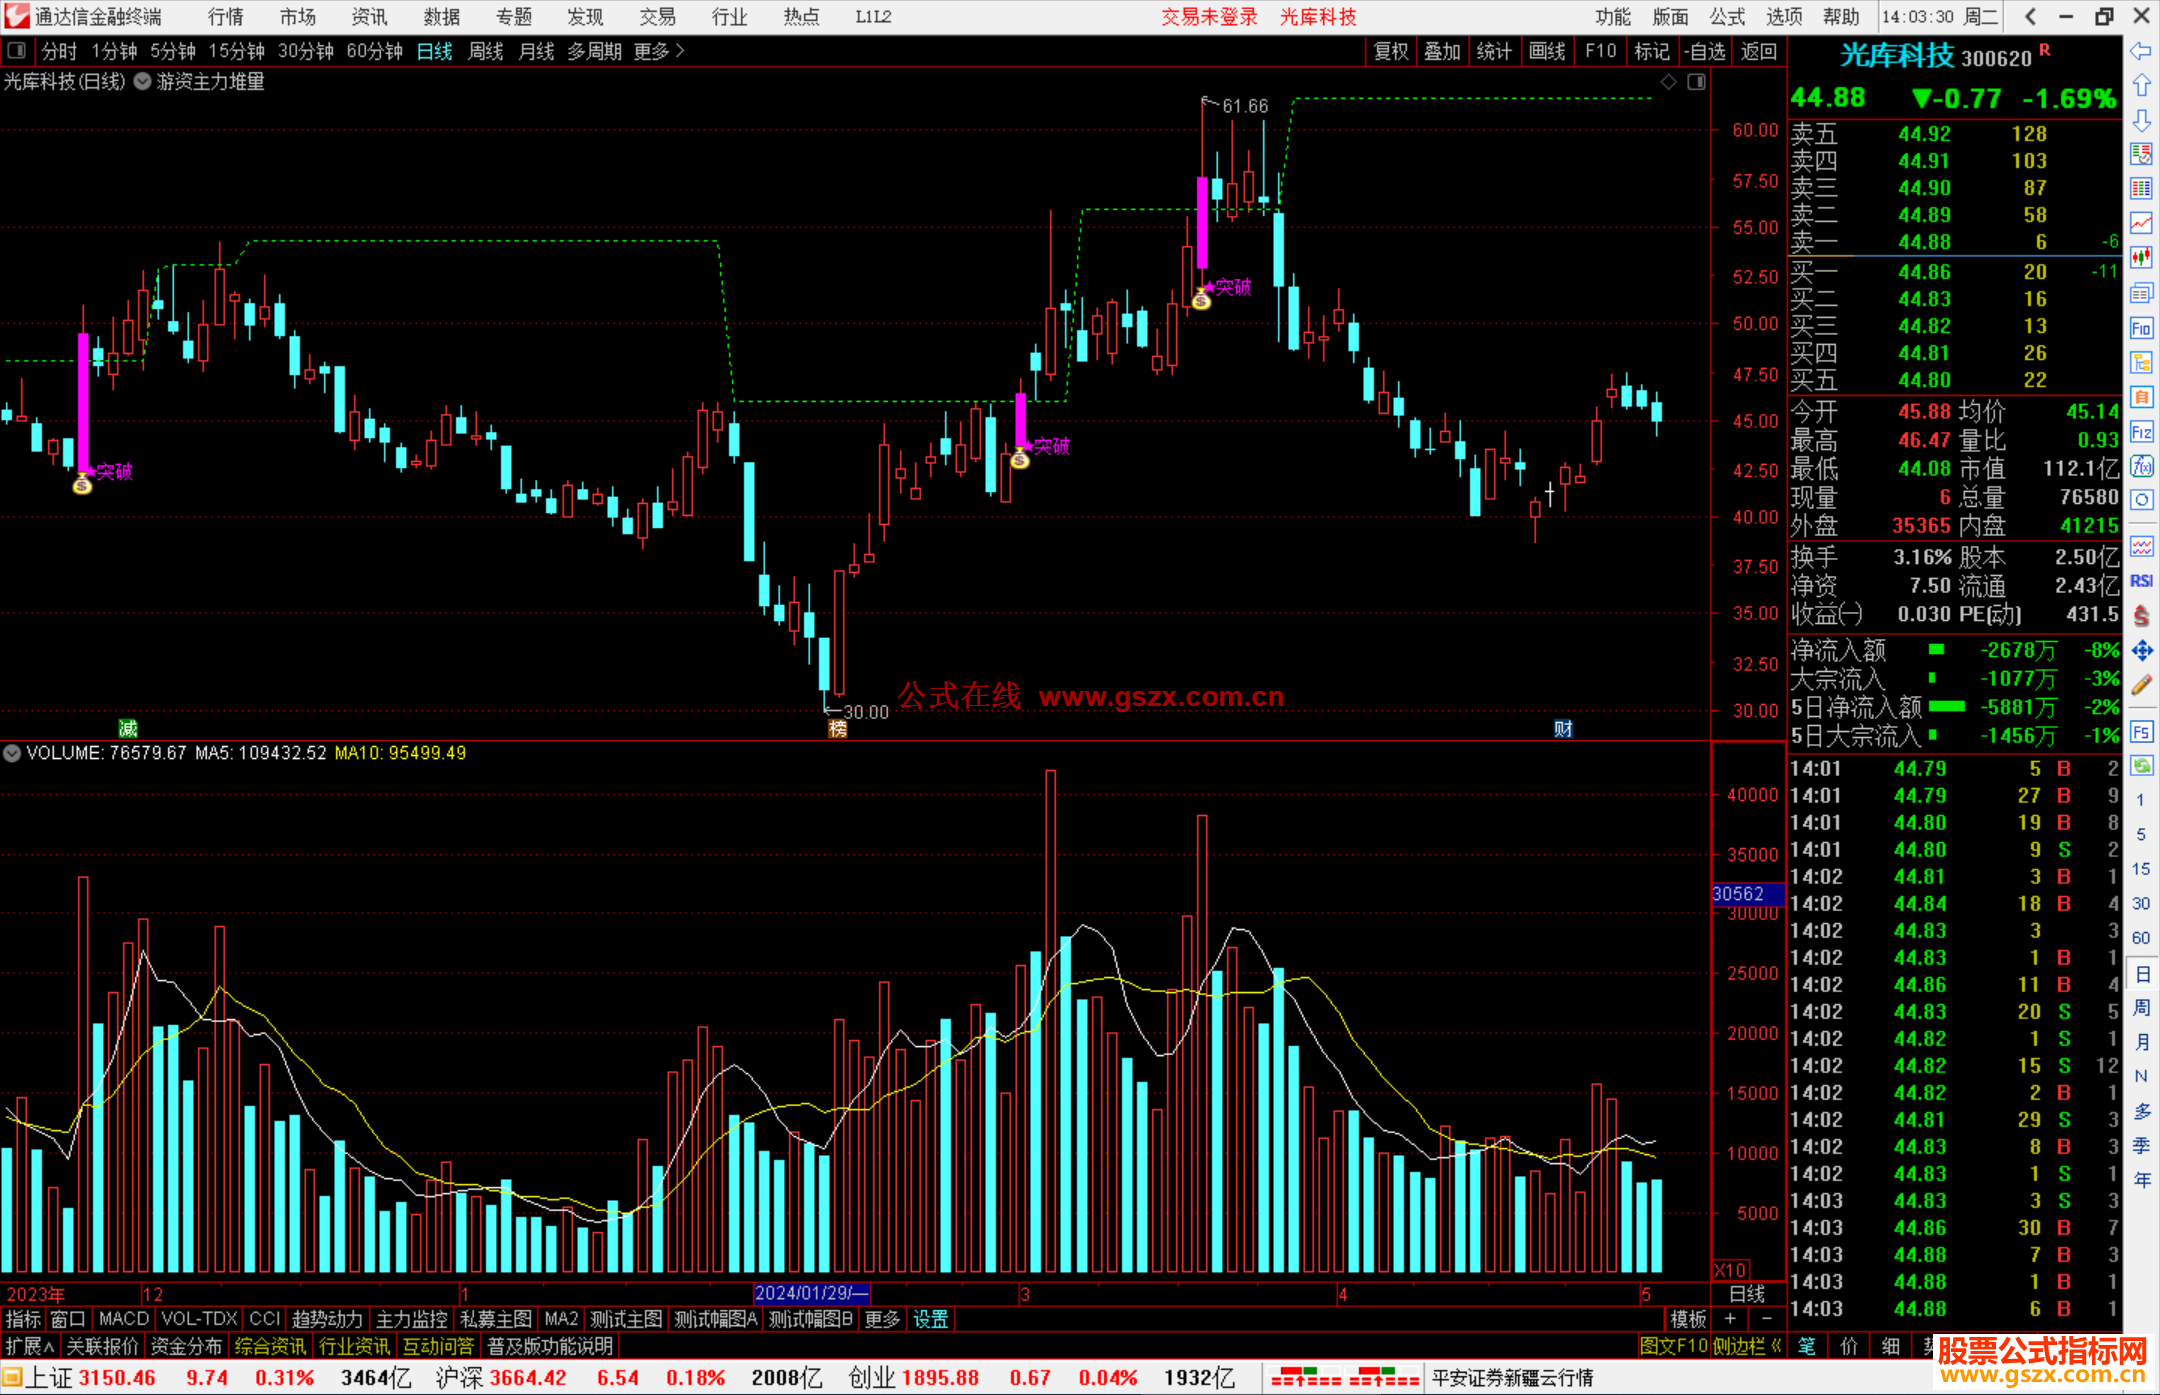
Task: Click the back arrow in right sidebar
Action: 2141,51
